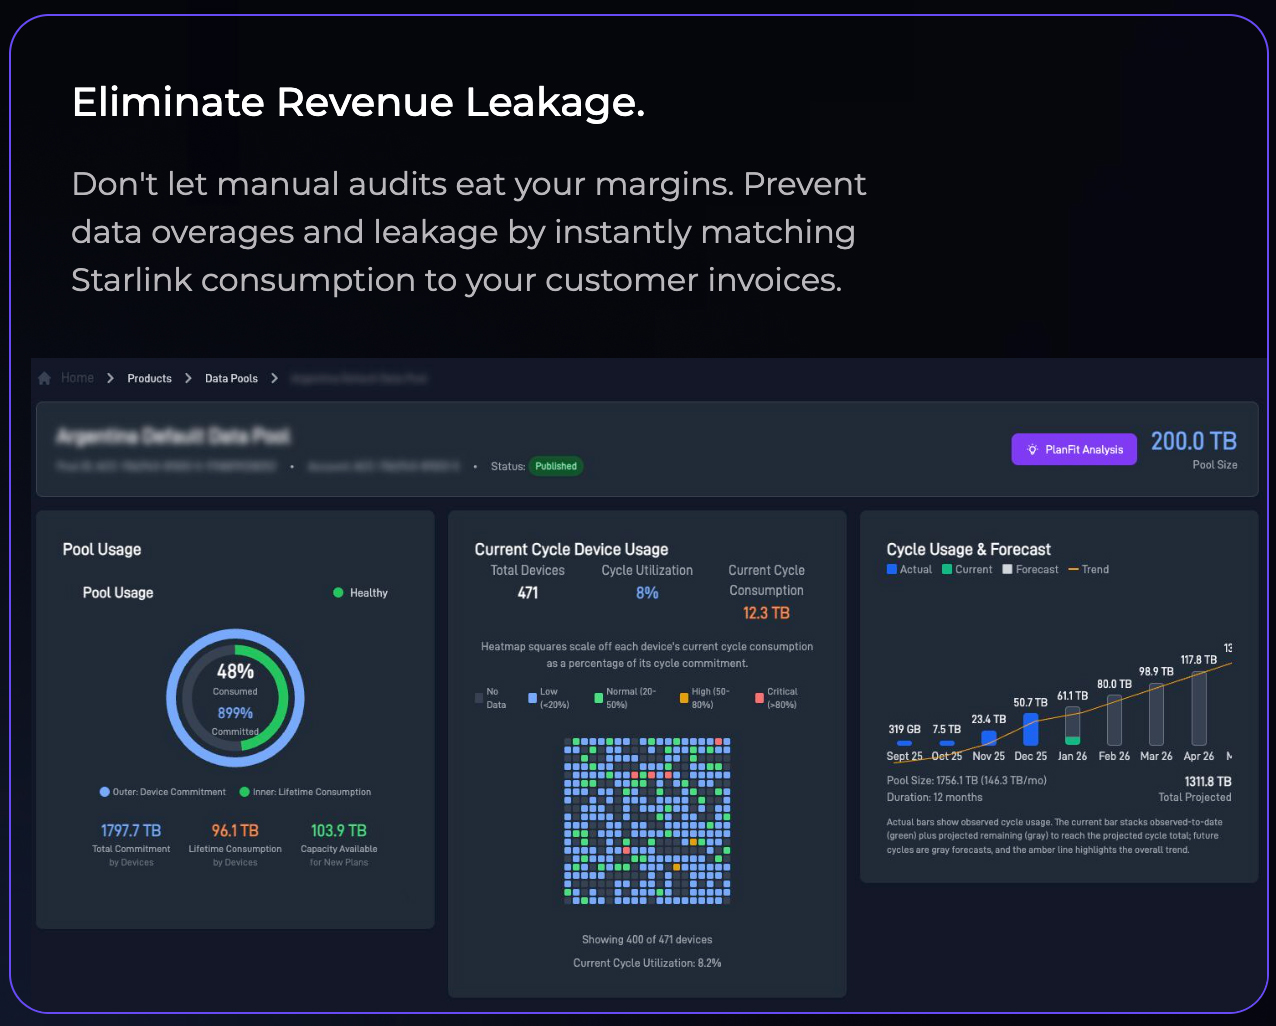Viewport: 1276px width, 1026px height.
Task: Click the lightbulb icon in PlanFit Analysis
Action: 1032,450
